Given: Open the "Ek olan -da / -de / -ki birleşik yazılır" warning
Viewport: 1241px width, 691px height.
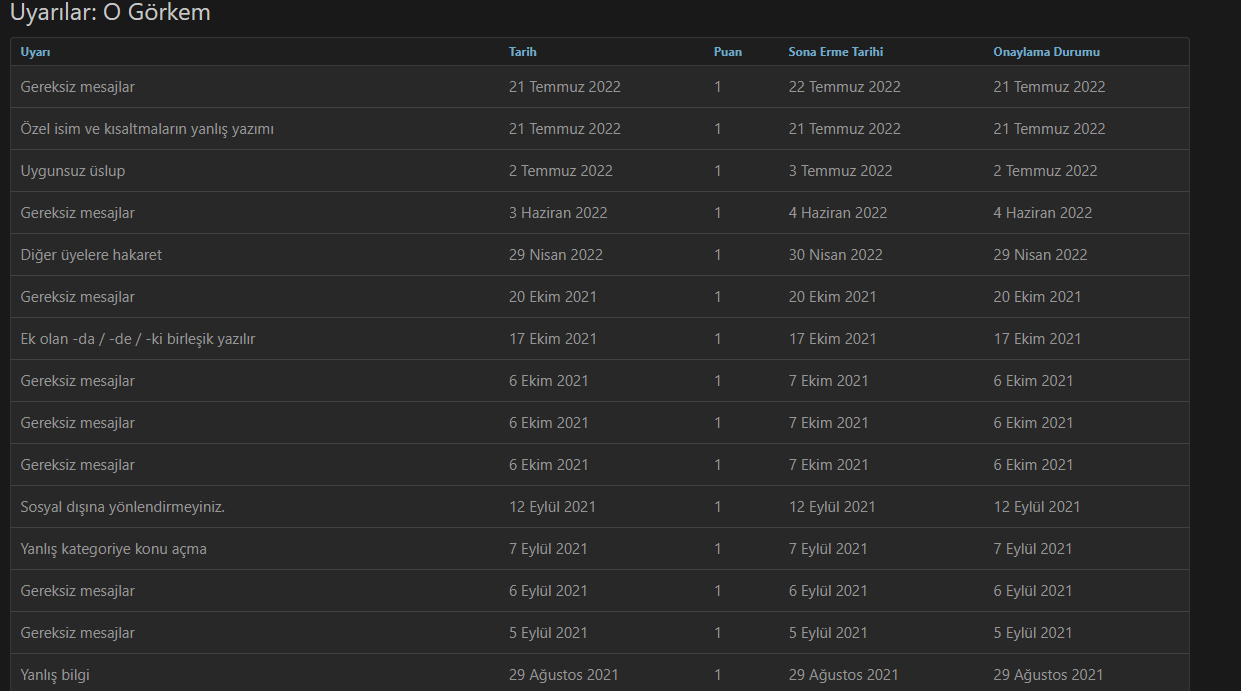Looking at the screenshot, I should tap(138, 339).
